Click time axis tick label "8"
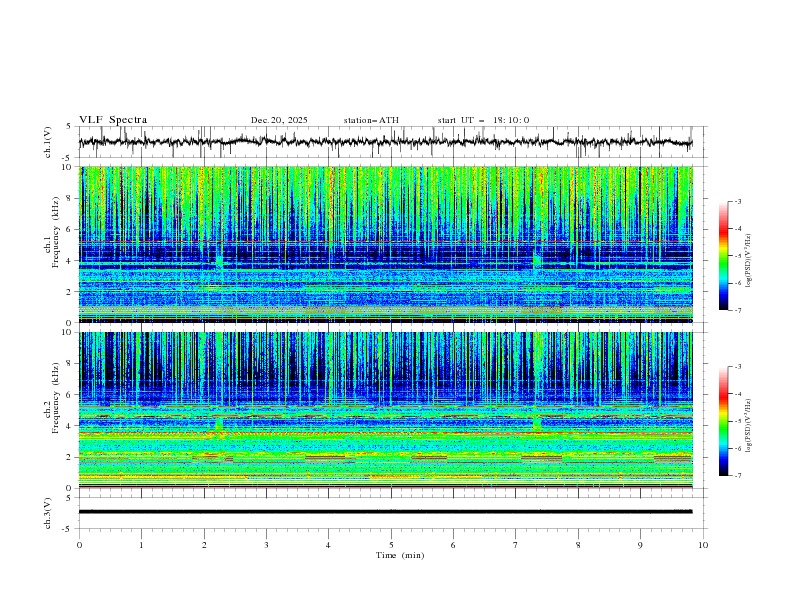Viewport: 792px width, 612px height. tap(578, 545)
